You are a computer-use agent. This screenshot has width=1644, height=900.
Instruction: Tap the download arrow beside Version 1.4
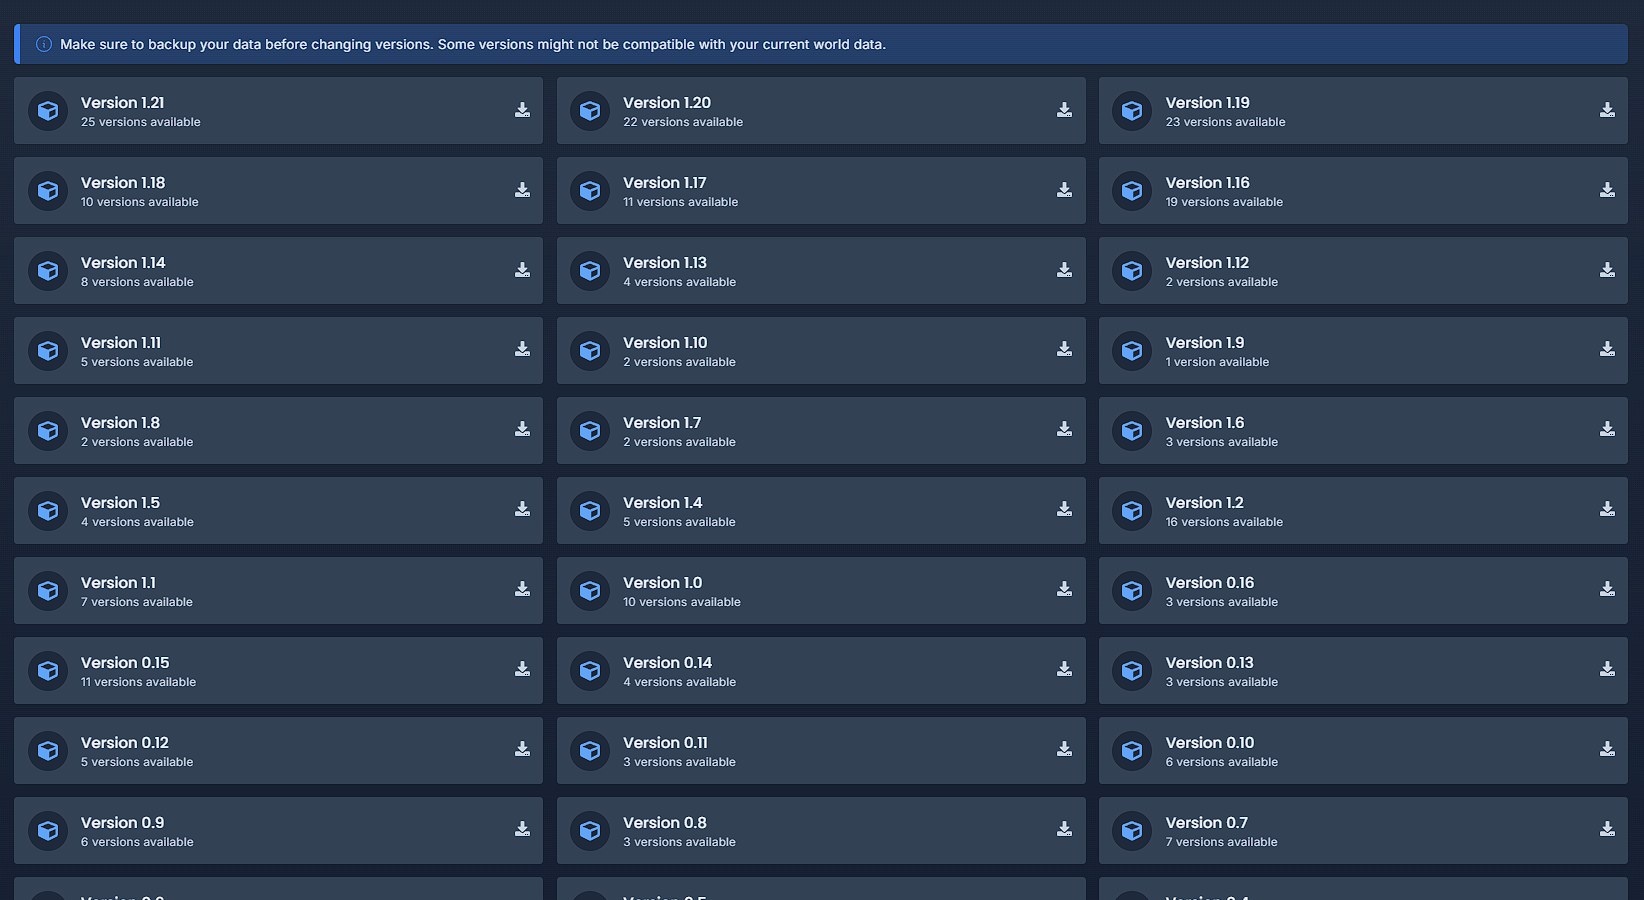pos(1064,509)
